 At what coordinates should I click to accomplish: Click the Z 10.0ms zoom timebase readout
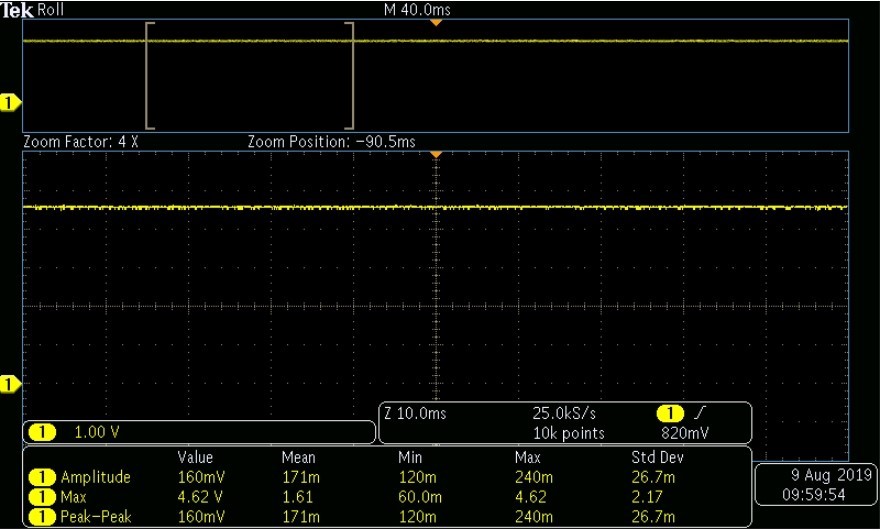[x=415, y=414]
